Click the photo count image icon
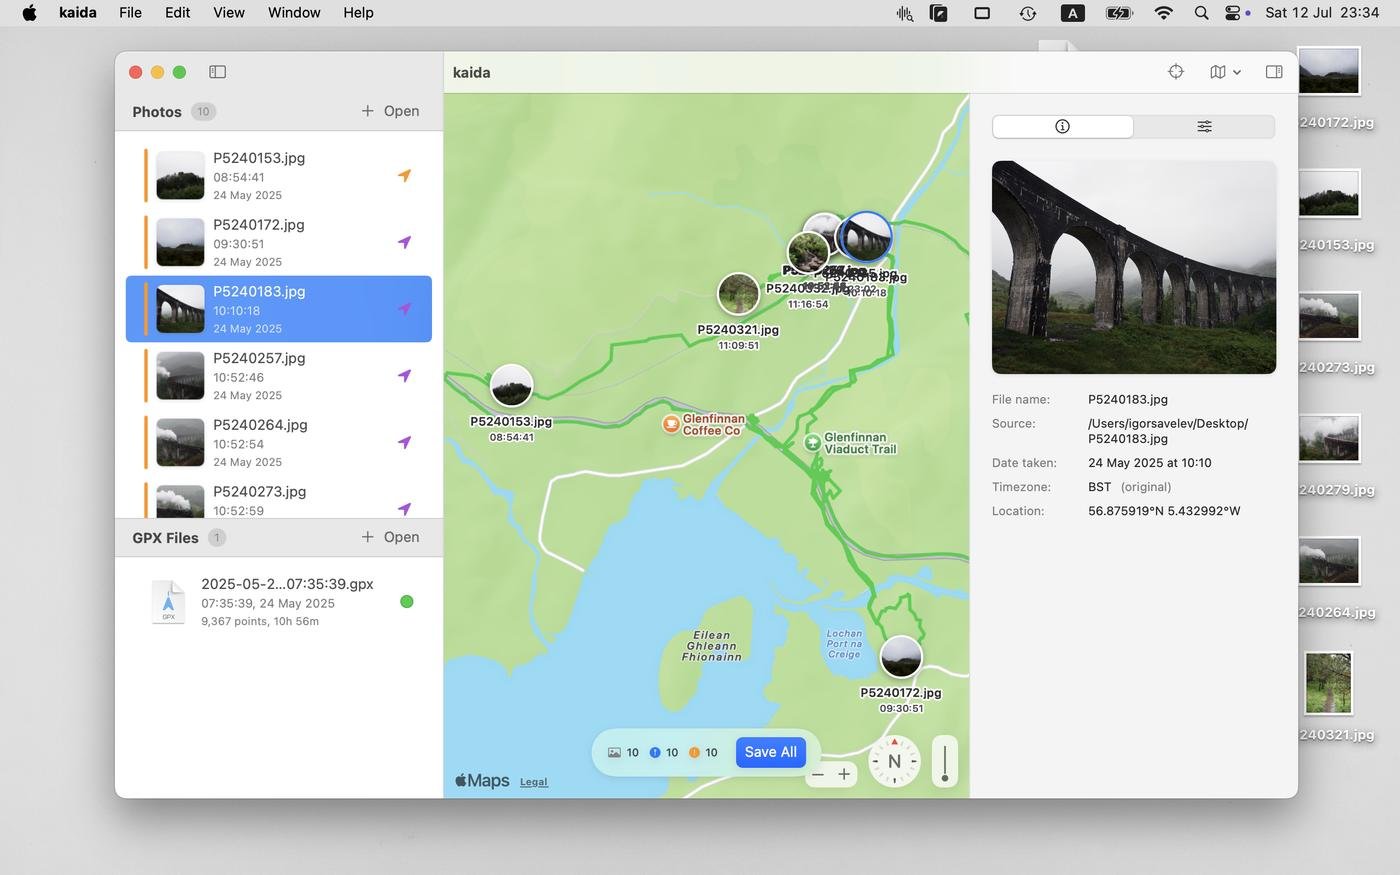This screenshot has height=875, width=1400. click(614, 753)
